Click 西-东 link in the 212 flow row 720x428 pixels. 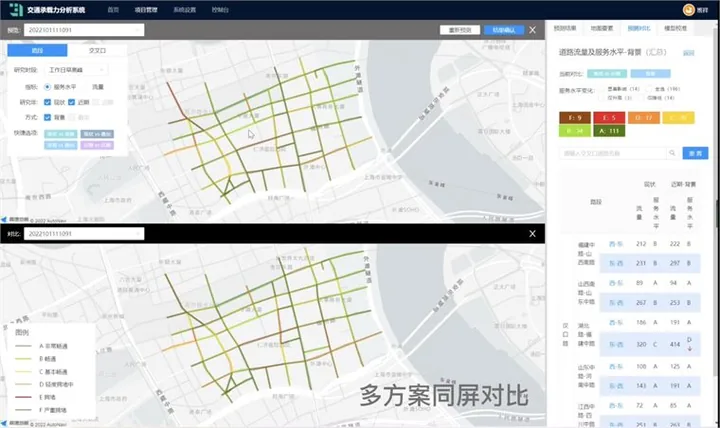(615, 244)
